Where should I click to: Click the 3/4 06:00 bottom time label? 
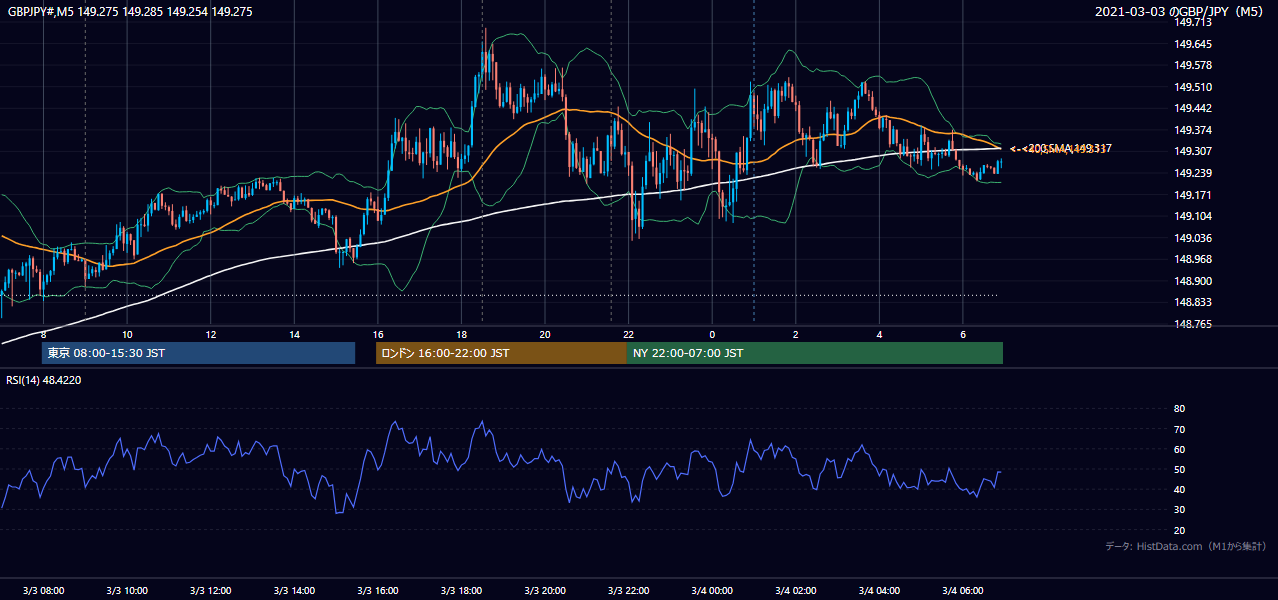pyautogui.click(x=963, y=590)
